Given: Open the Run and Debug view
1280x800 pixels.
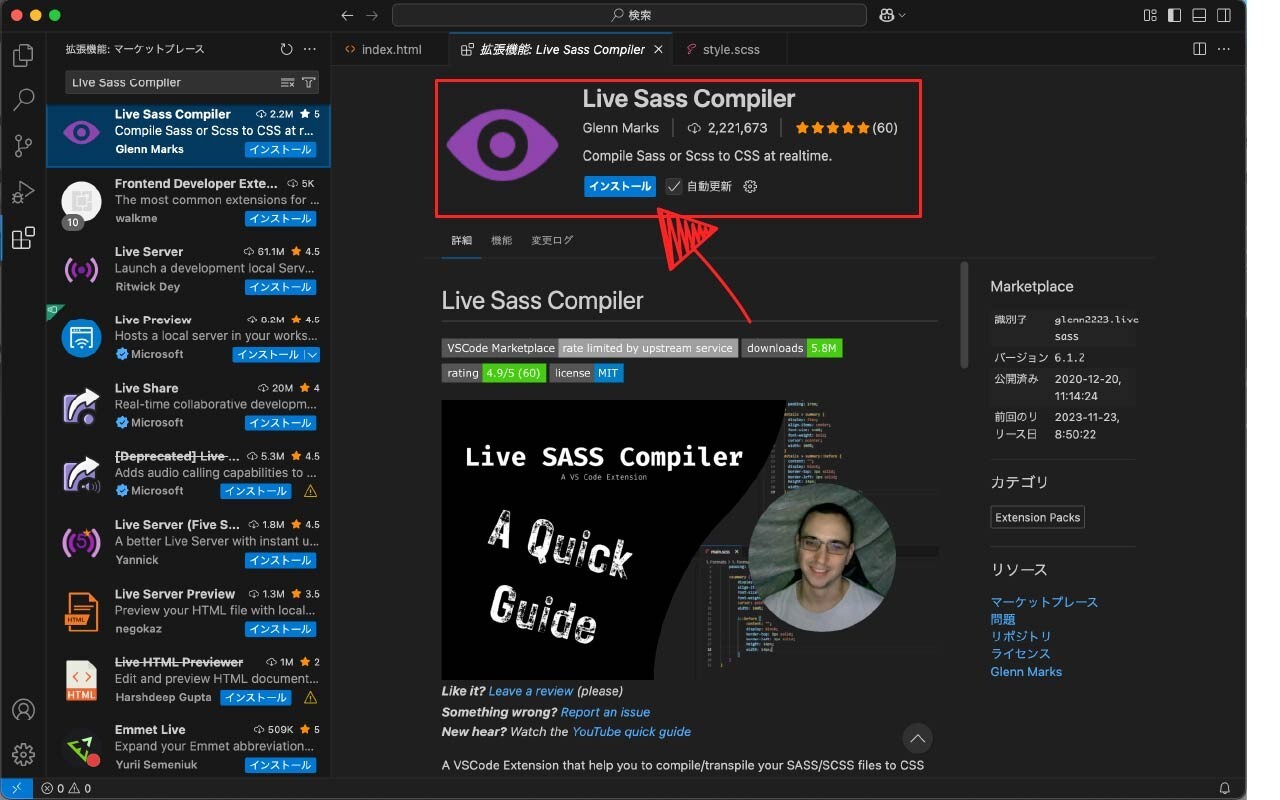Looking at the screenshot, I should 23,192.
